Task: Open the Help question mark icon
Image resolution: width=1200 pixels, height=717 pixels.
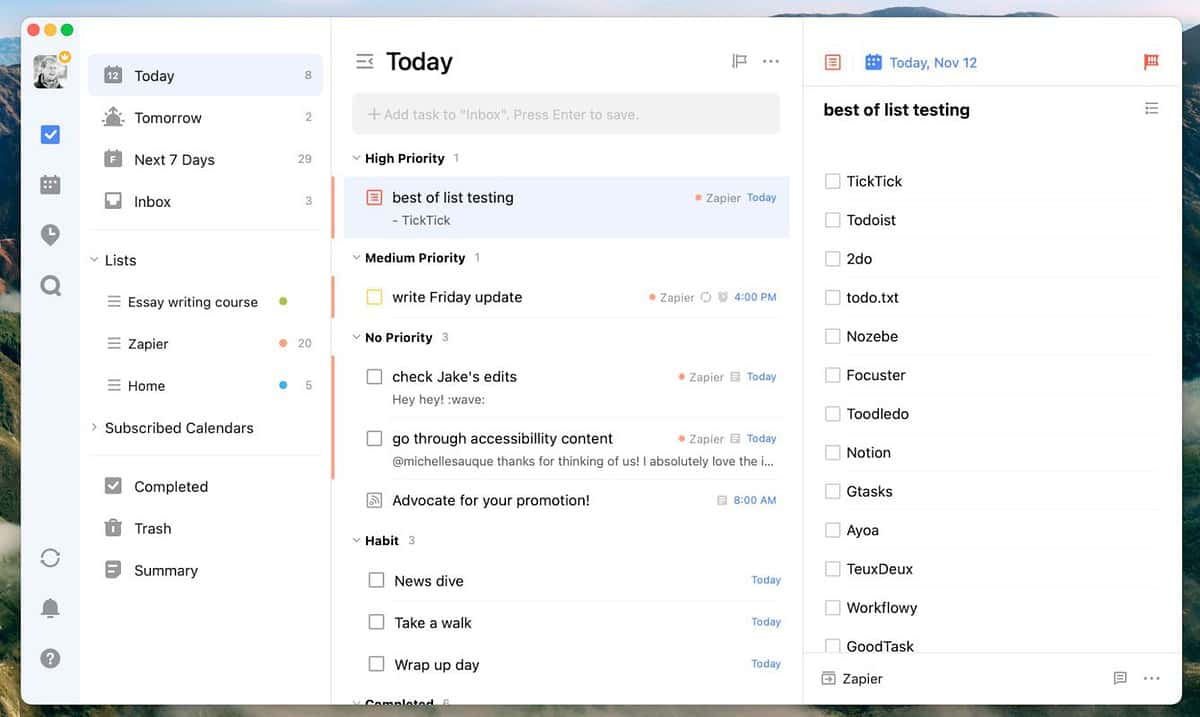Action: (x=50, y=658)
